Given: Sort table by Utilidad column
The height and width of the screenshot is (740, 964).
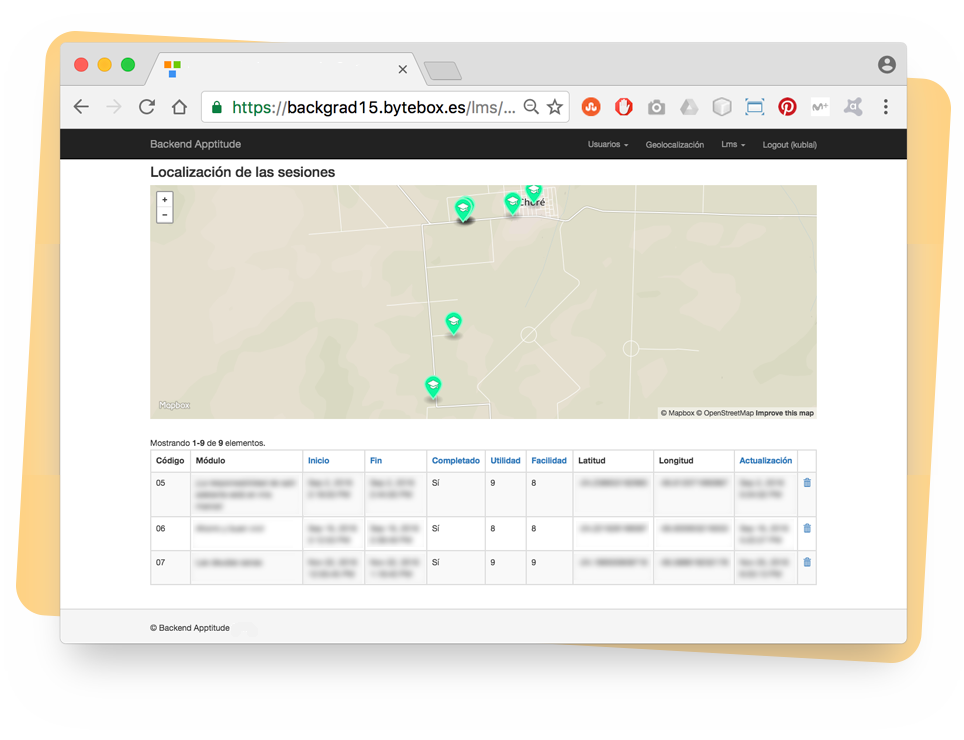Looking at the screenshot, I should tap(505, 460).
